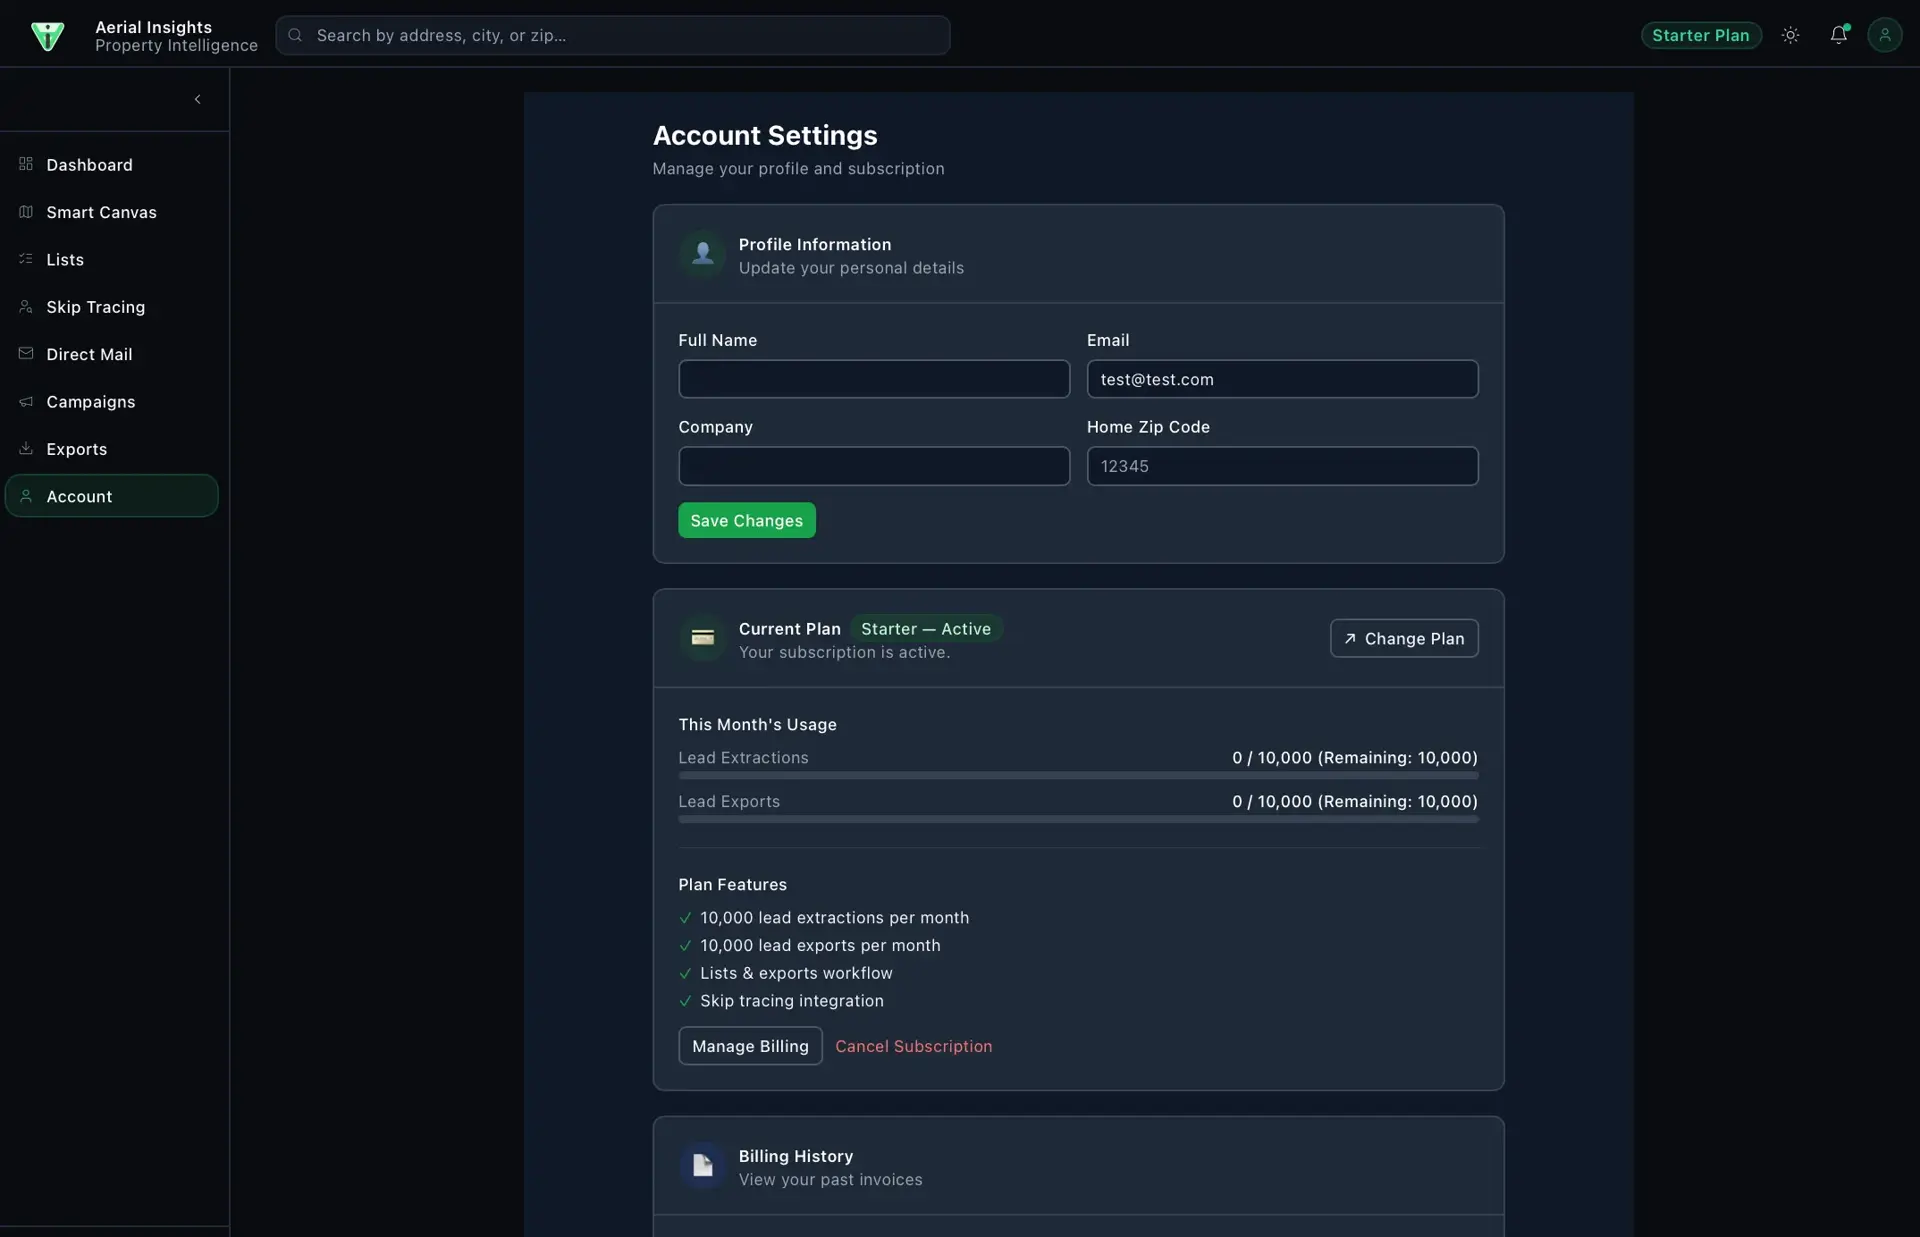Click the 'Plan Features' label
Image resolution: width=1920 pixels, height=1237 pixels.
tap(732, 884)
